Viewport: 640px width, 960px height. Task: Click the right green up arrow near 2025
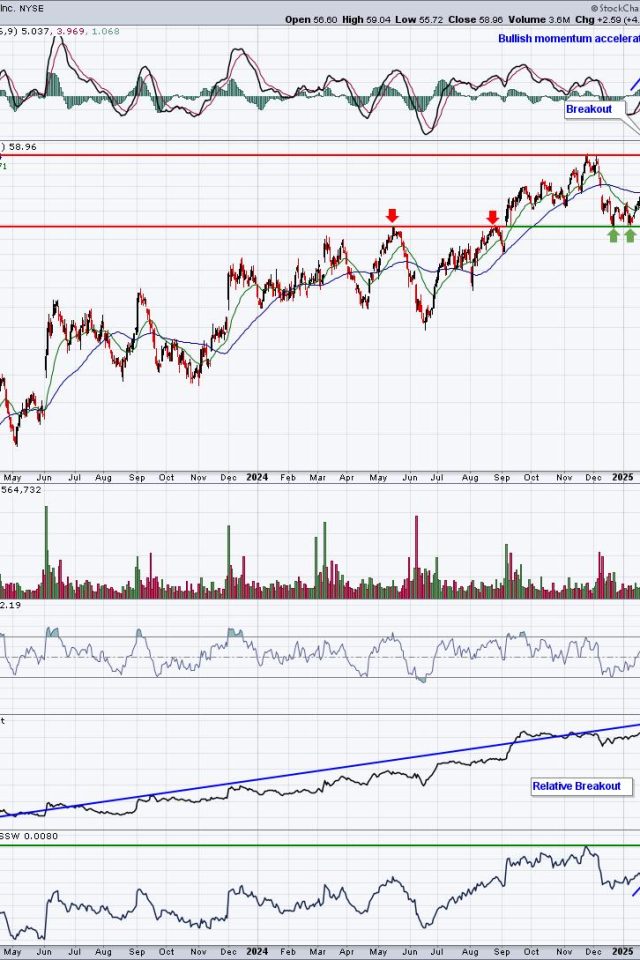[x=630, y=235]
